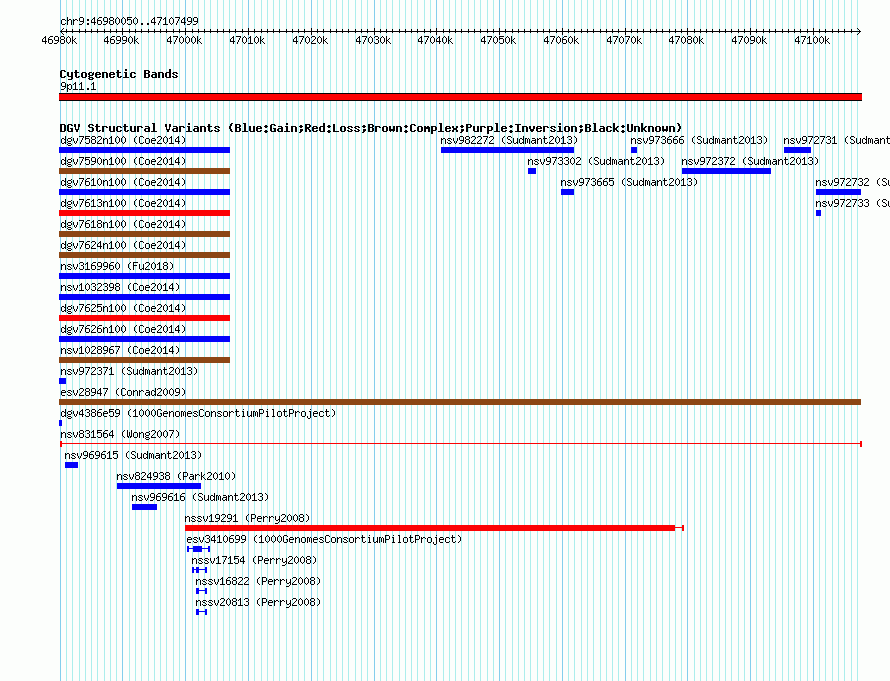The height and width of the screenshot is (681, 890).
Task: Select the dgv7624n100 (Coe2014) label
Action: pos(123,245)
